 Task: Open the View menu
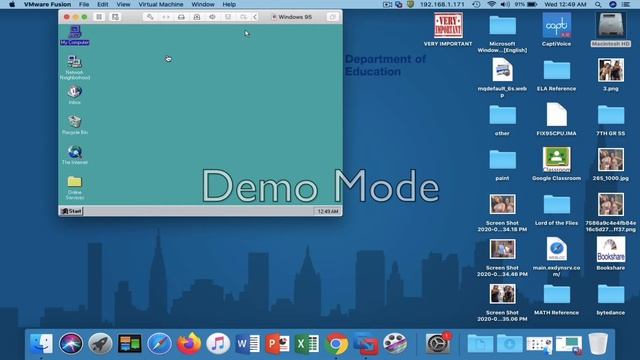coord(123,4)
